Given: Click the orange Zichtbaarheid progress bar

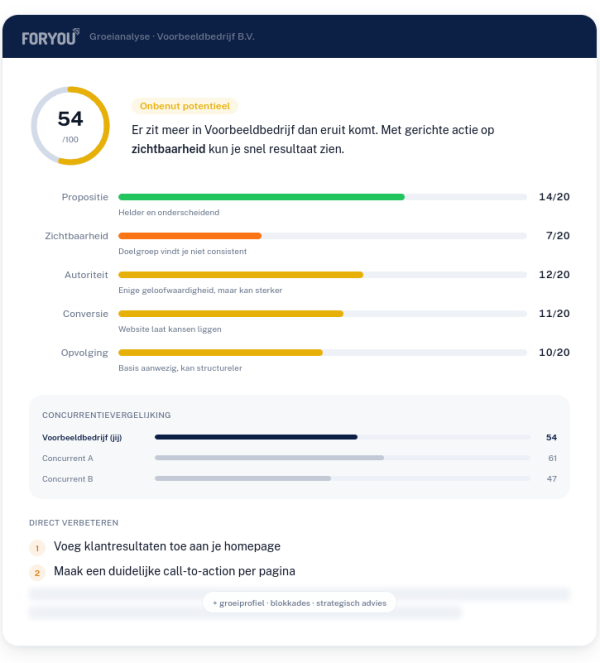Looking at the screenshot, I should [x=190, y=236].
